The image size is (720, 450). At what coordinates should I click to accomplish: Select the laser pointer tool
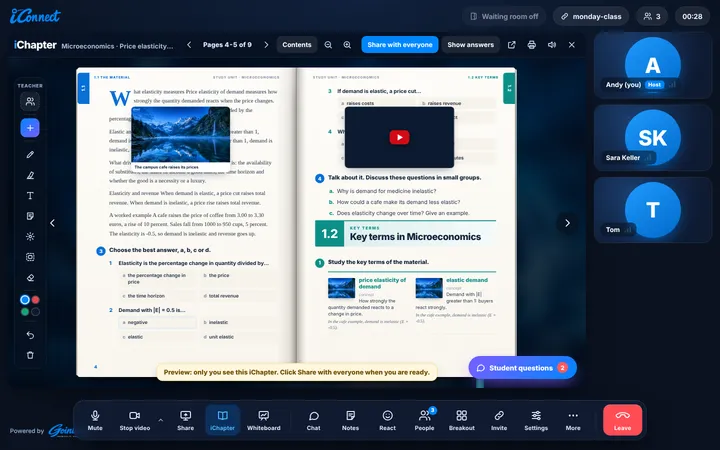(30, 236)
